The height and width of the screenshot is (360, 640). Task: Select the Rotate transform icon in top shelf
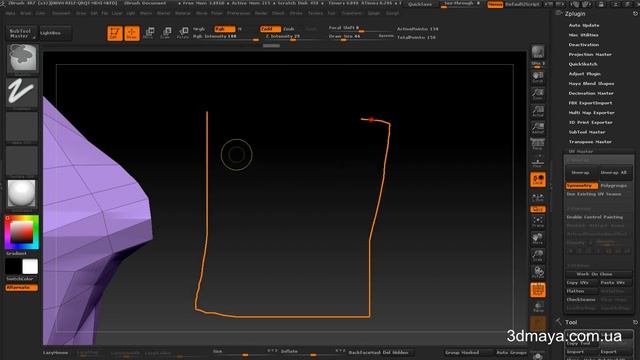(x=183, y=33)
